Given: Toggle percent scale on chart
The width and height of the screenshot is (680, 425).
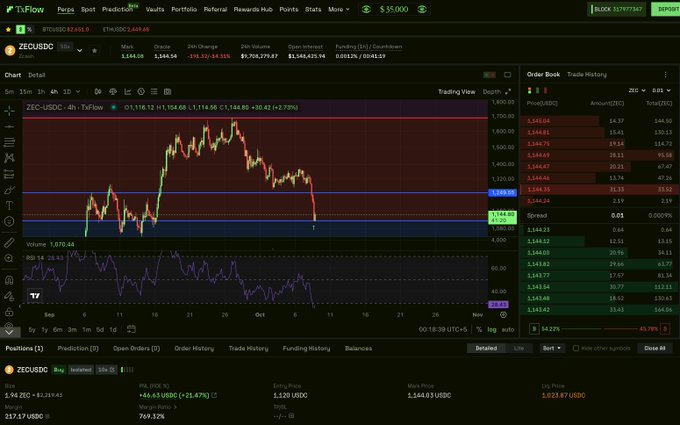Looking at the screenshot, I should [x=479, y=329].
